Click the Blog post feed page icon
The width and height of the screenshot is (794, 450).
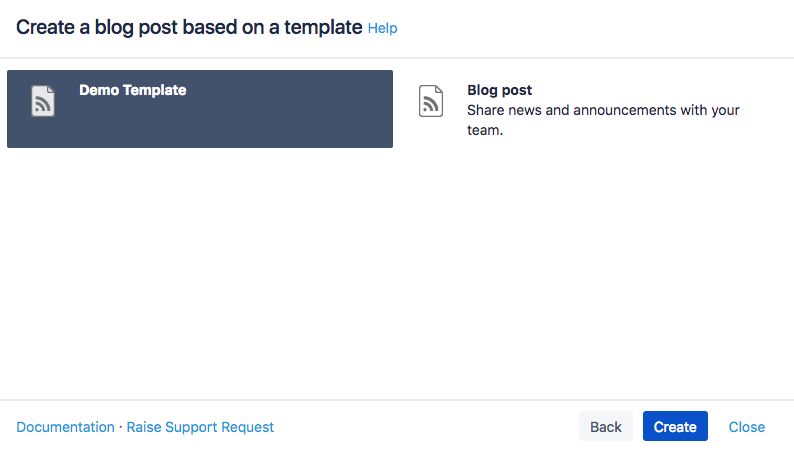(431, 101)
